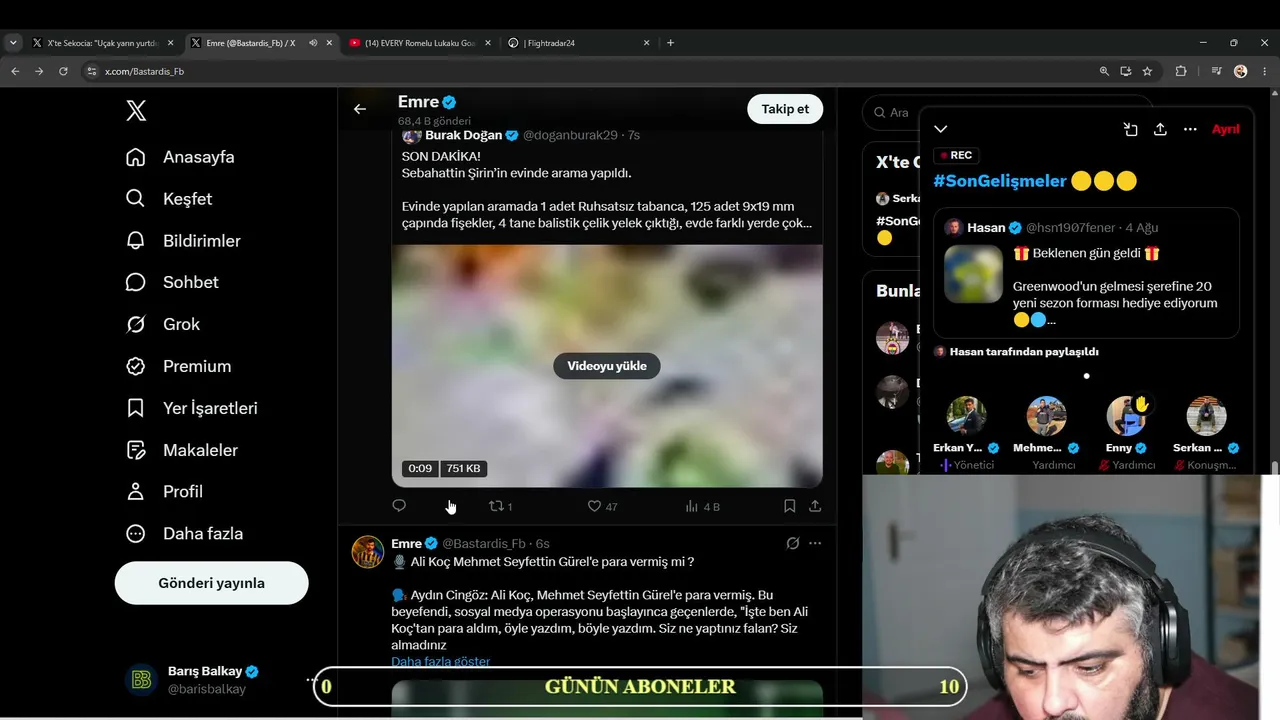Switch to the EVERY Romelu Lukaku YouTube tab
This screenshot has height=720, width=1280.
[x=420, y=43]
